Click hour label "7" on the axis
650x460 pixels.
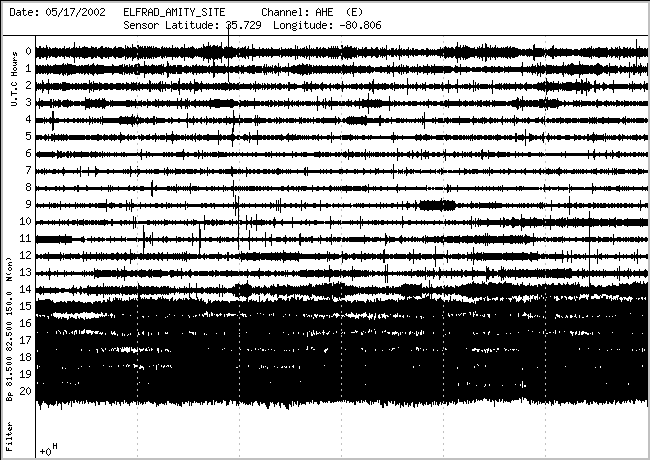[28, 170]
